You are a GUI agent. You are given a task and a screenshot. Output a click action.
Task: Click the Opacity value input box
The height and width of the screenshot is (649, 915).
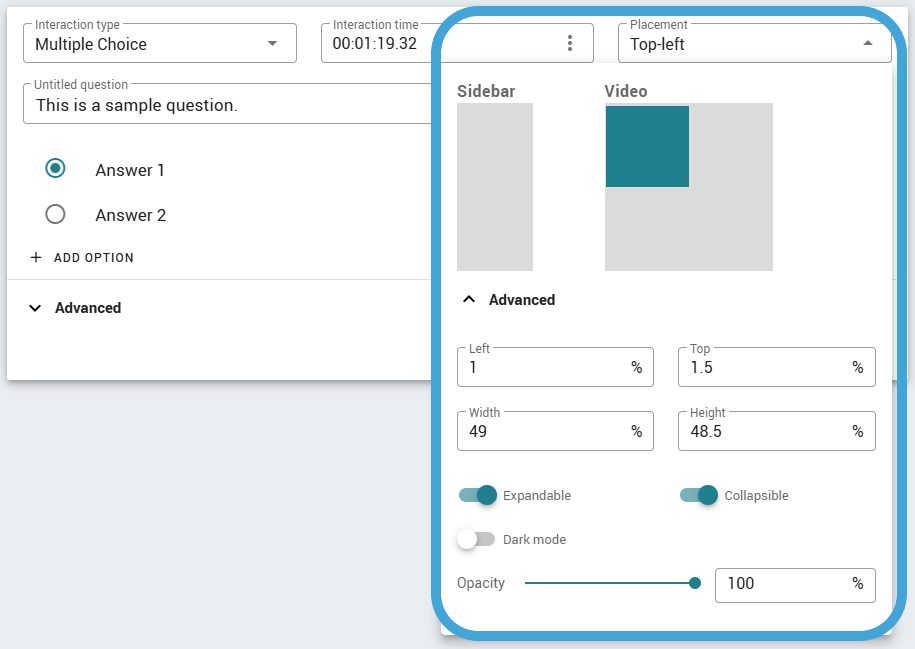(x=795, y=585)
